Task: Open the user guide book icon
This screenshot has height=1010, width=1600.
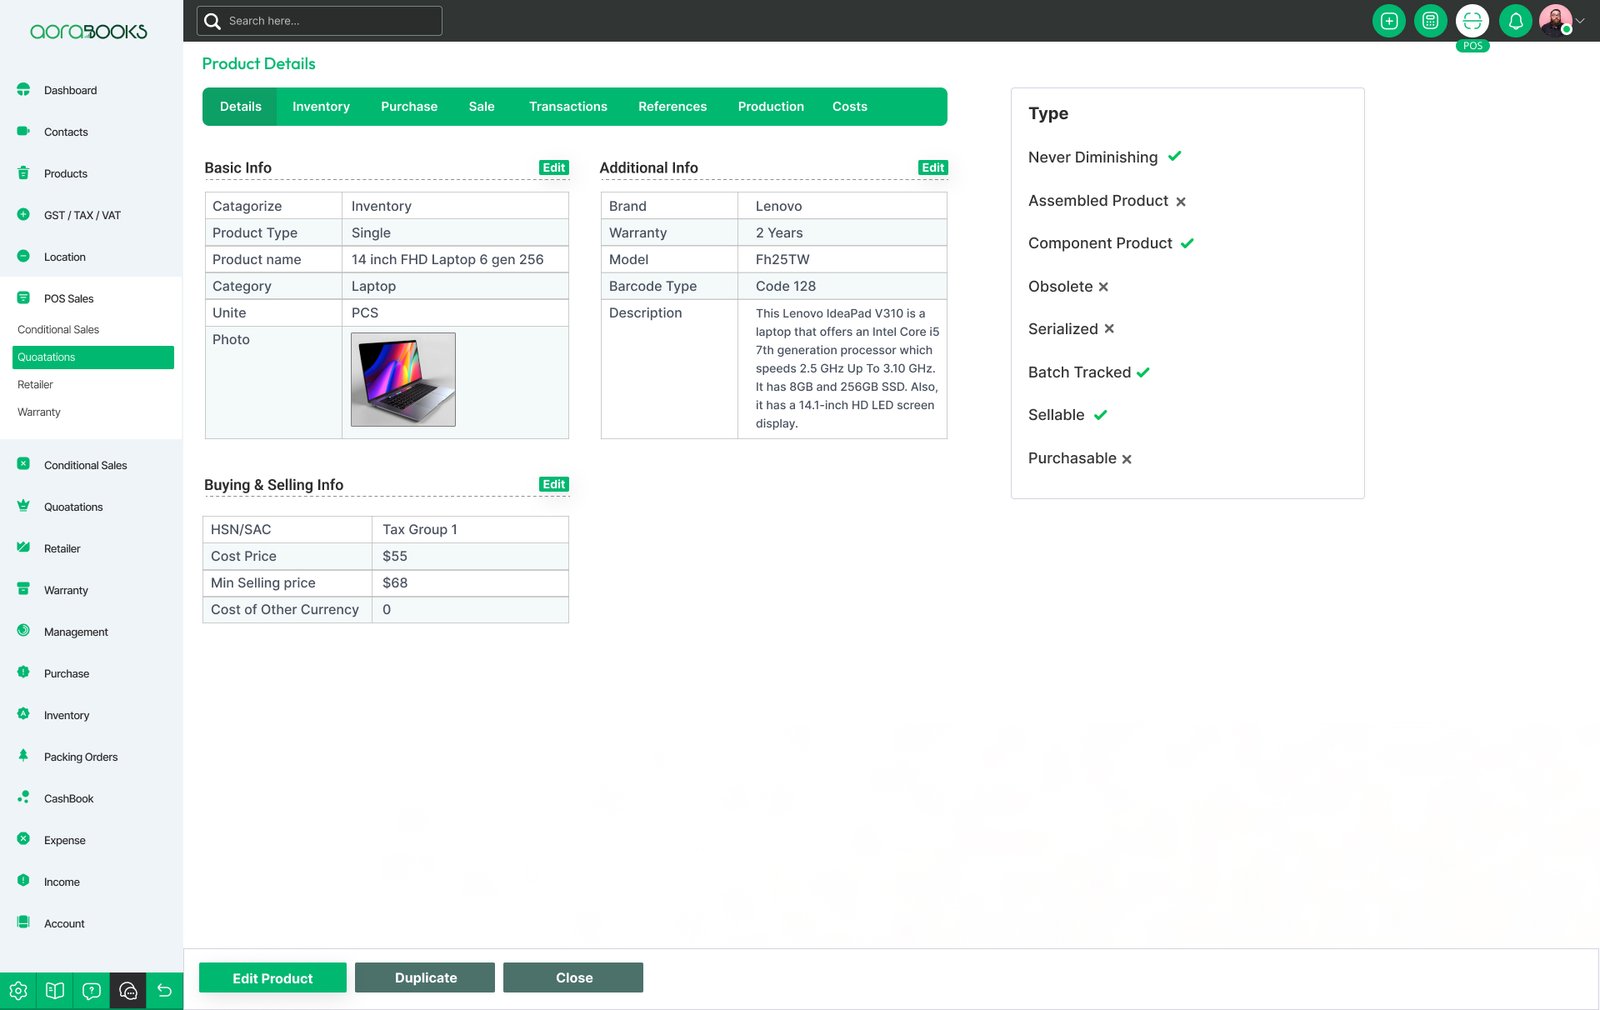Action: coord(55,991)
